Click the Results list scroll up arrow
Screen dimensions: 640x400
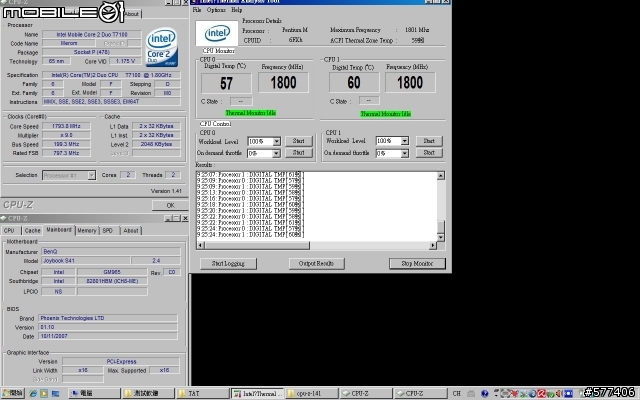[x=441, y=176]
